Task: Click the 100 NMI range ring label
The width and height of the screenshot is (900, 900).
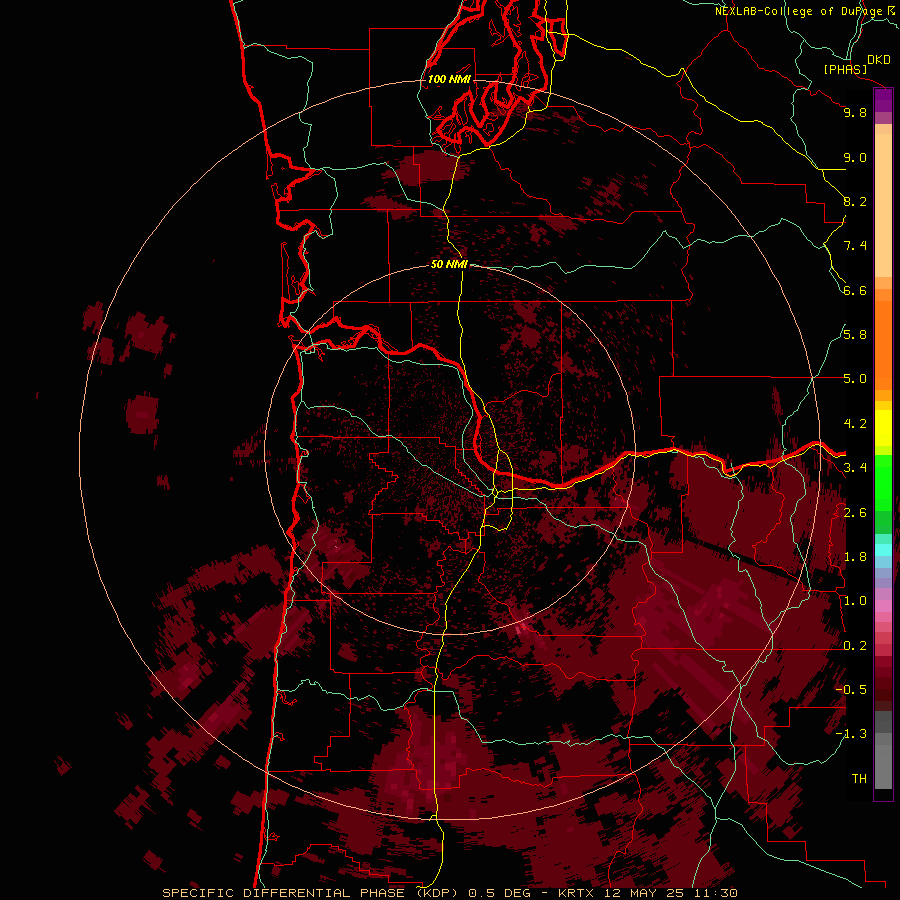Action: [449, 79]
